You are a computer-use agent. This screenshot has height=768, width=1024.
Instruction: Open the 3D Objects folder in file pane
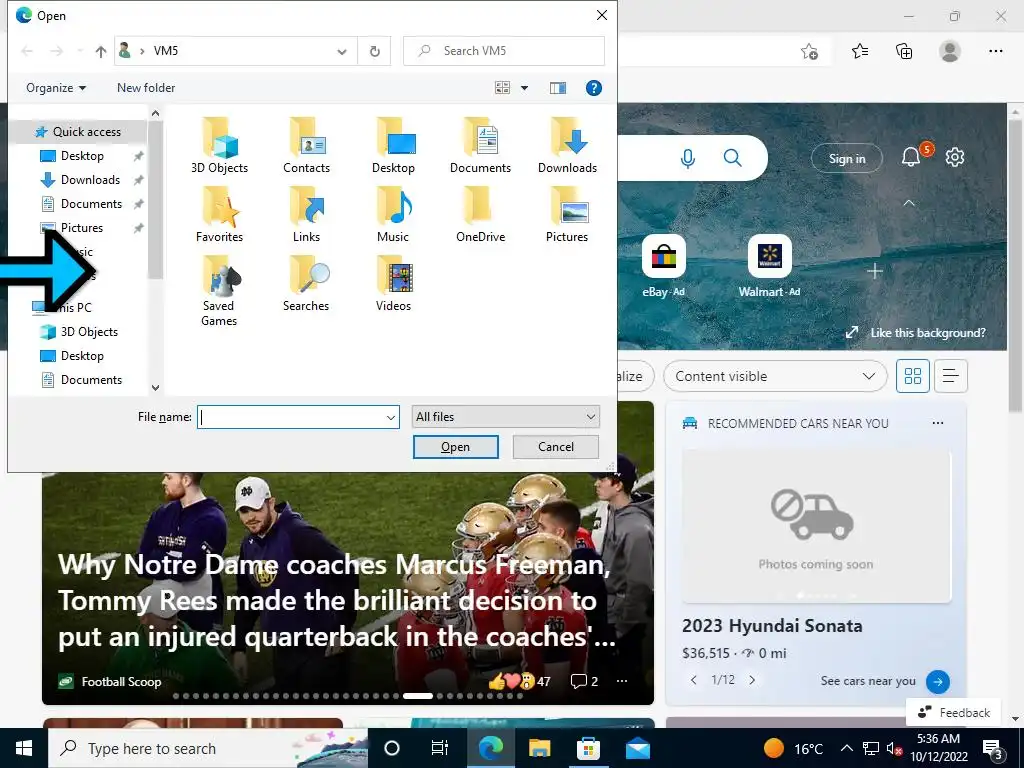(219, 146)
